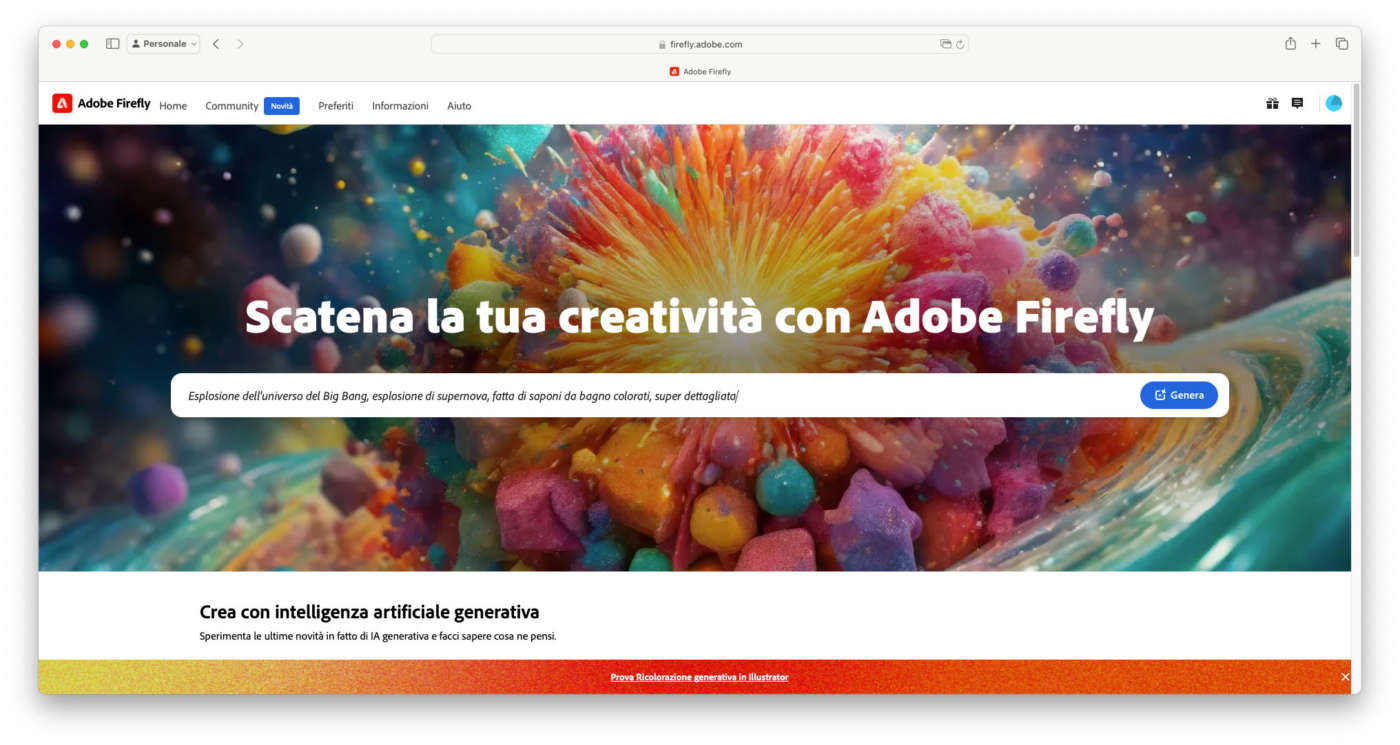Click the Safari share icon

1290,44
